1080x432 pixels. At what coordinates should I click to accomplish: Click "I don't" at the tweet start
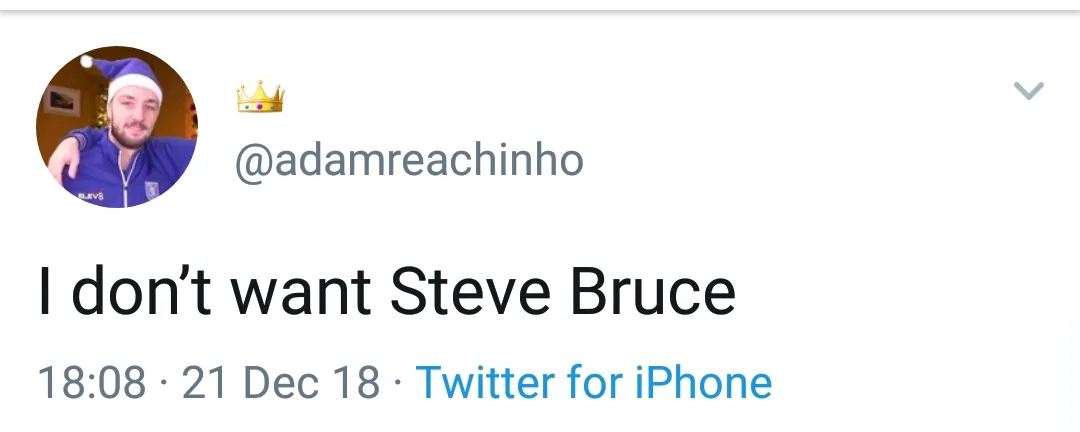[122, 291]
